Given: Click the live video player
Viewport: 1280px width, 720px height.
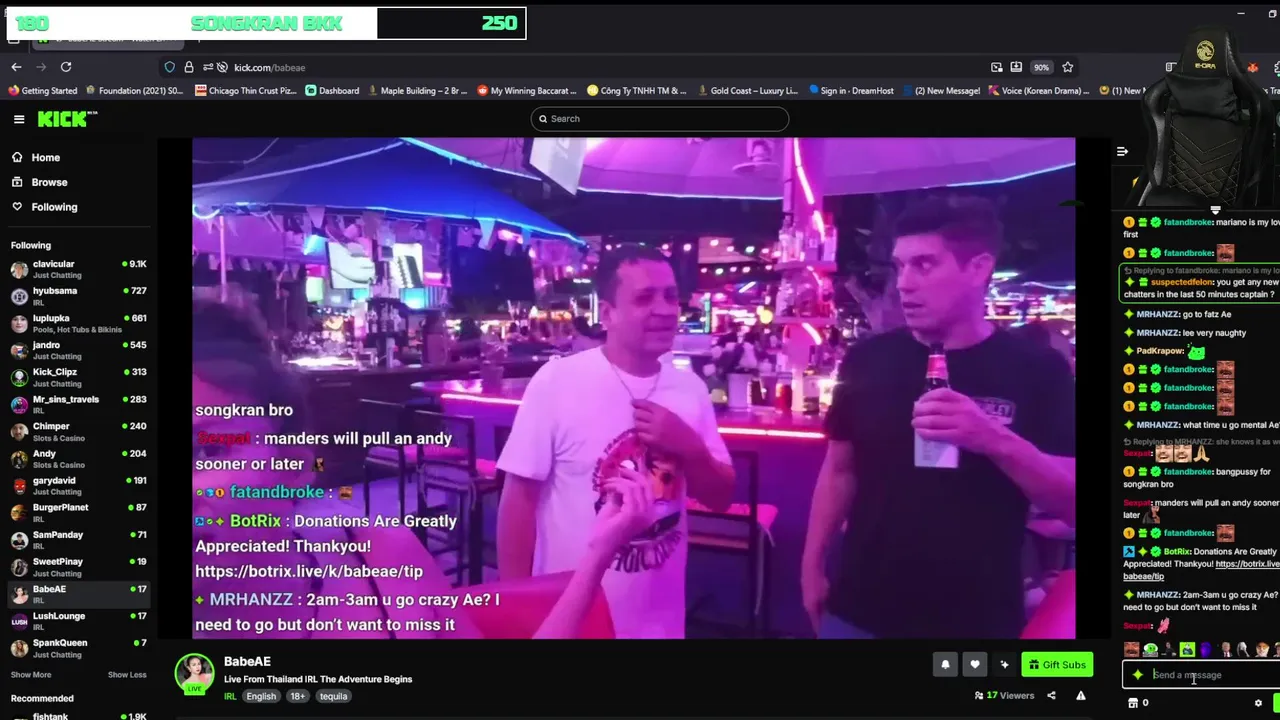Looking at the screenshot, I should click(633, 388).
